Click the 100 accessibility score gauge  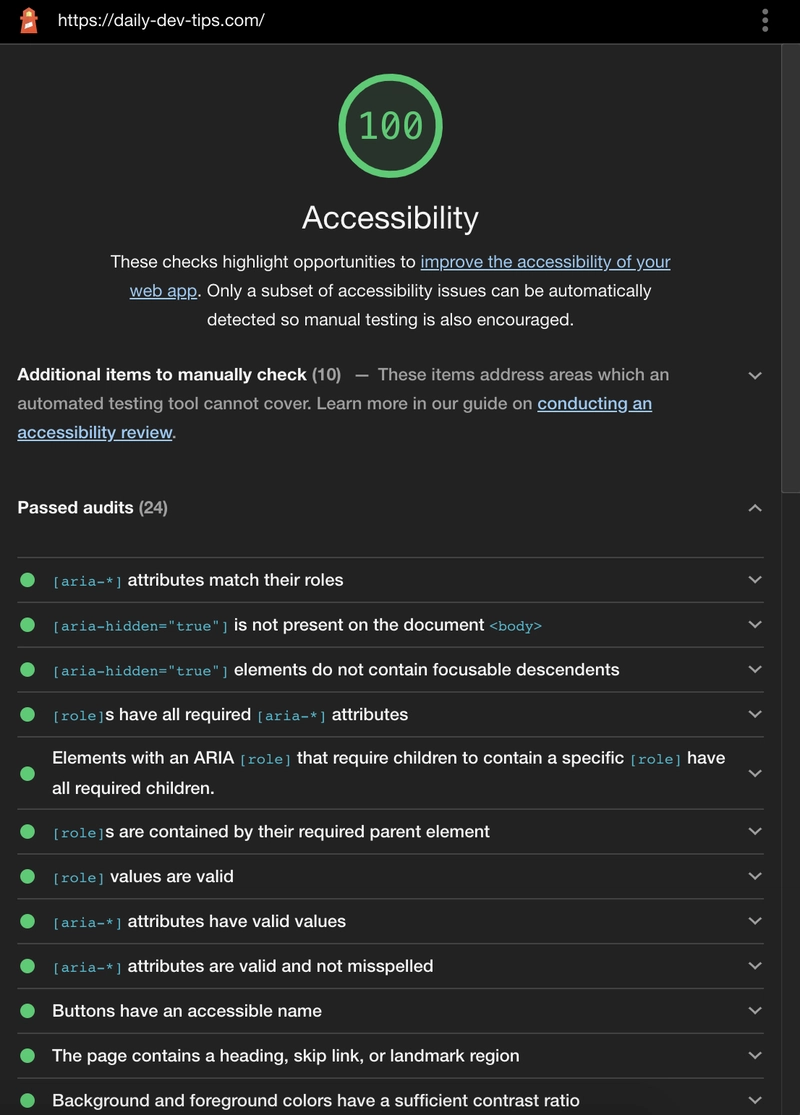coord(390,126)
